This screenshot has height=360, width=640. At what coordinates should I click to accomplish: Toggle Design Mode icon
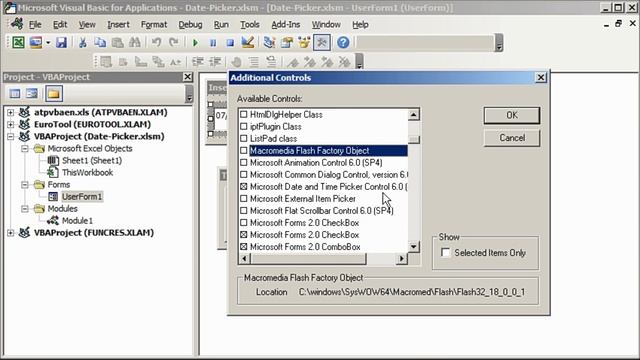pyautogui.click(x=248, y=42)
